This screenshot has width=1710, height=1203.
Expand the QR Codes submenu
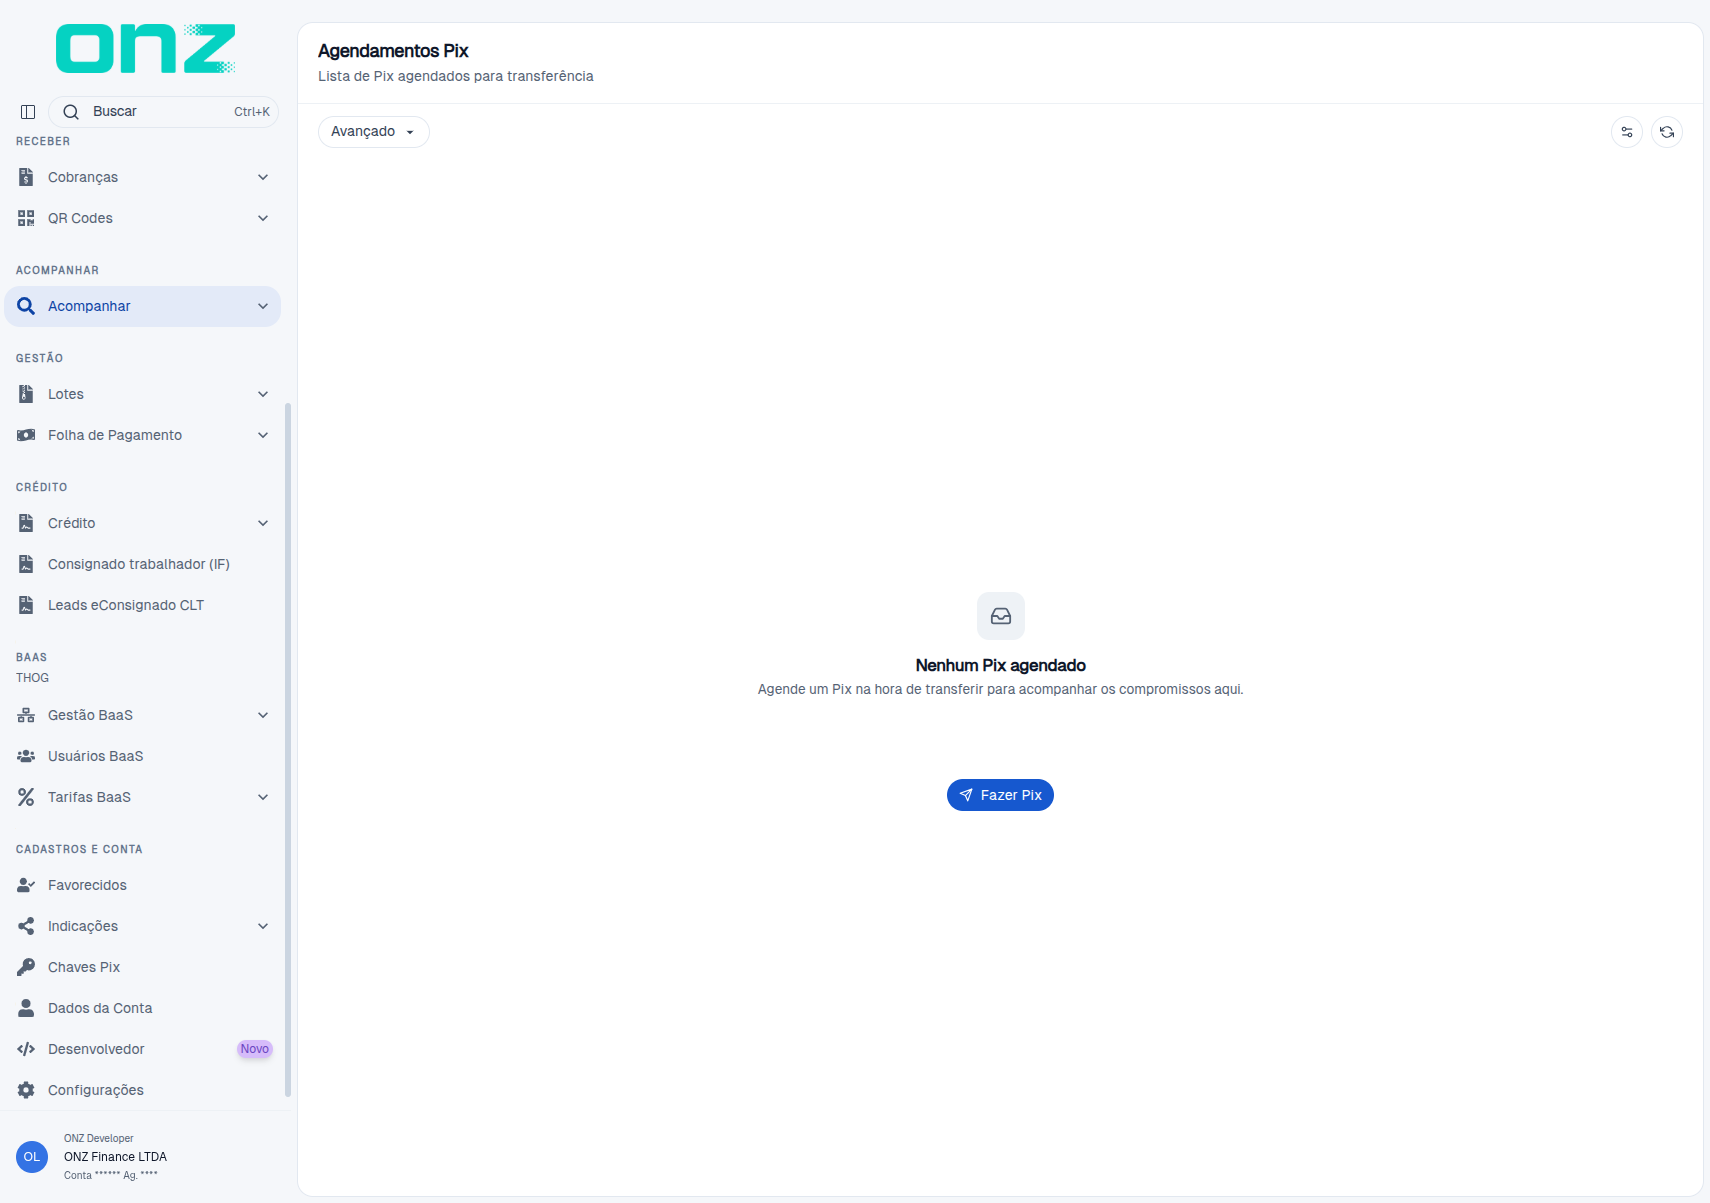[142, 218]
